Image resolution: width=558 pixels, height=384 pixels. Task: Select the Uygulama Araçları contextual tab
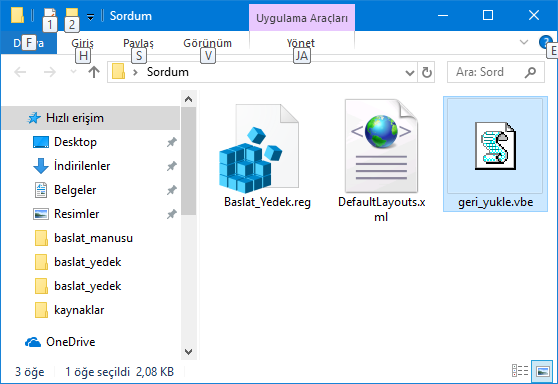pyautogui.click(x=302, y=18)
